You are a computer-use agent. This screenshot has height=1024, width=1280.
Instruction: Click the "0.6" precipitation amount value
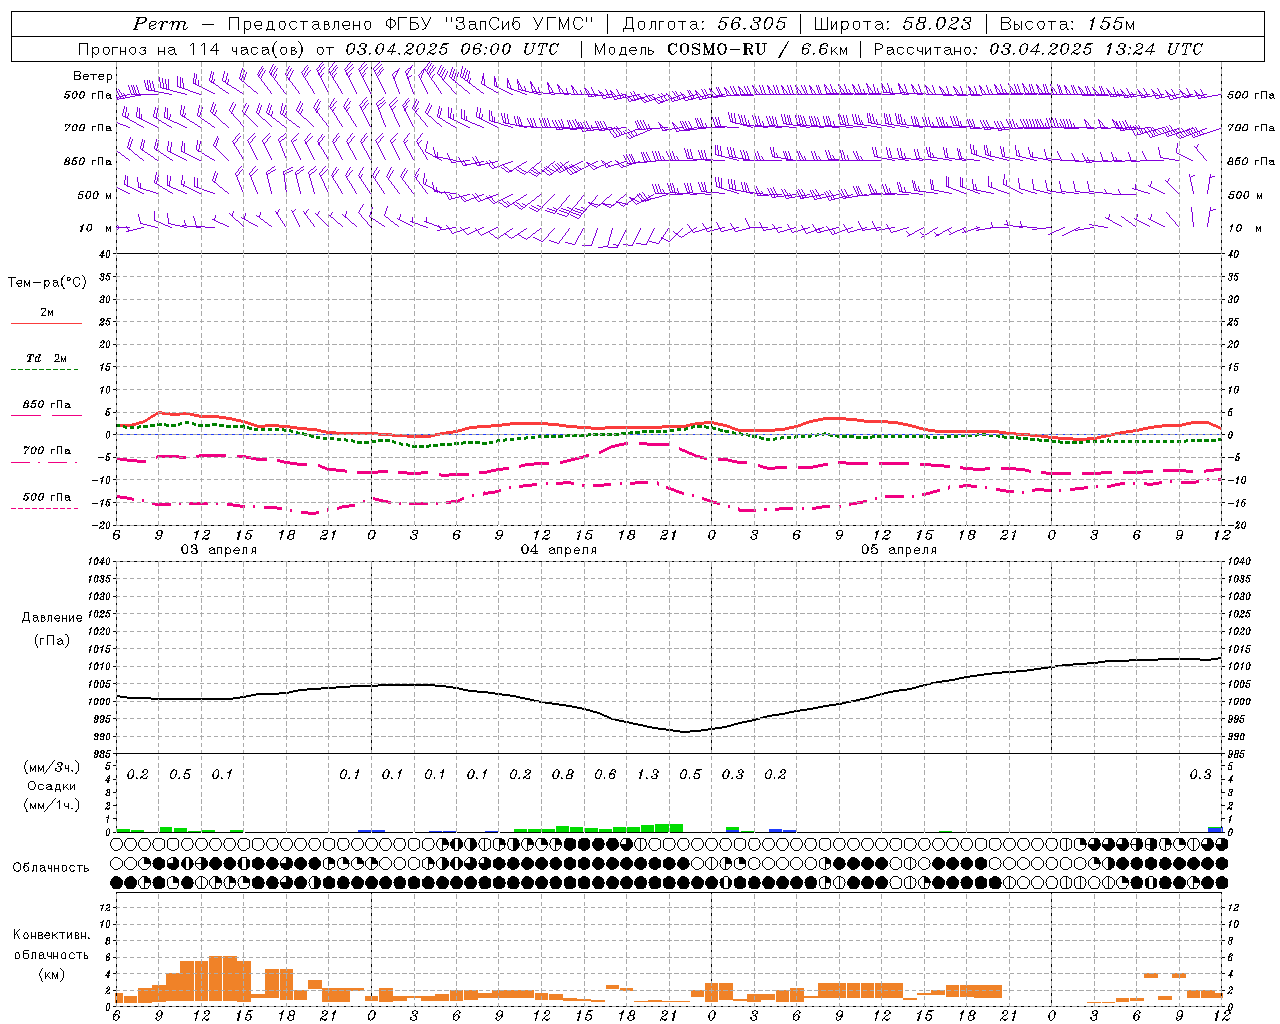[605, 774]
